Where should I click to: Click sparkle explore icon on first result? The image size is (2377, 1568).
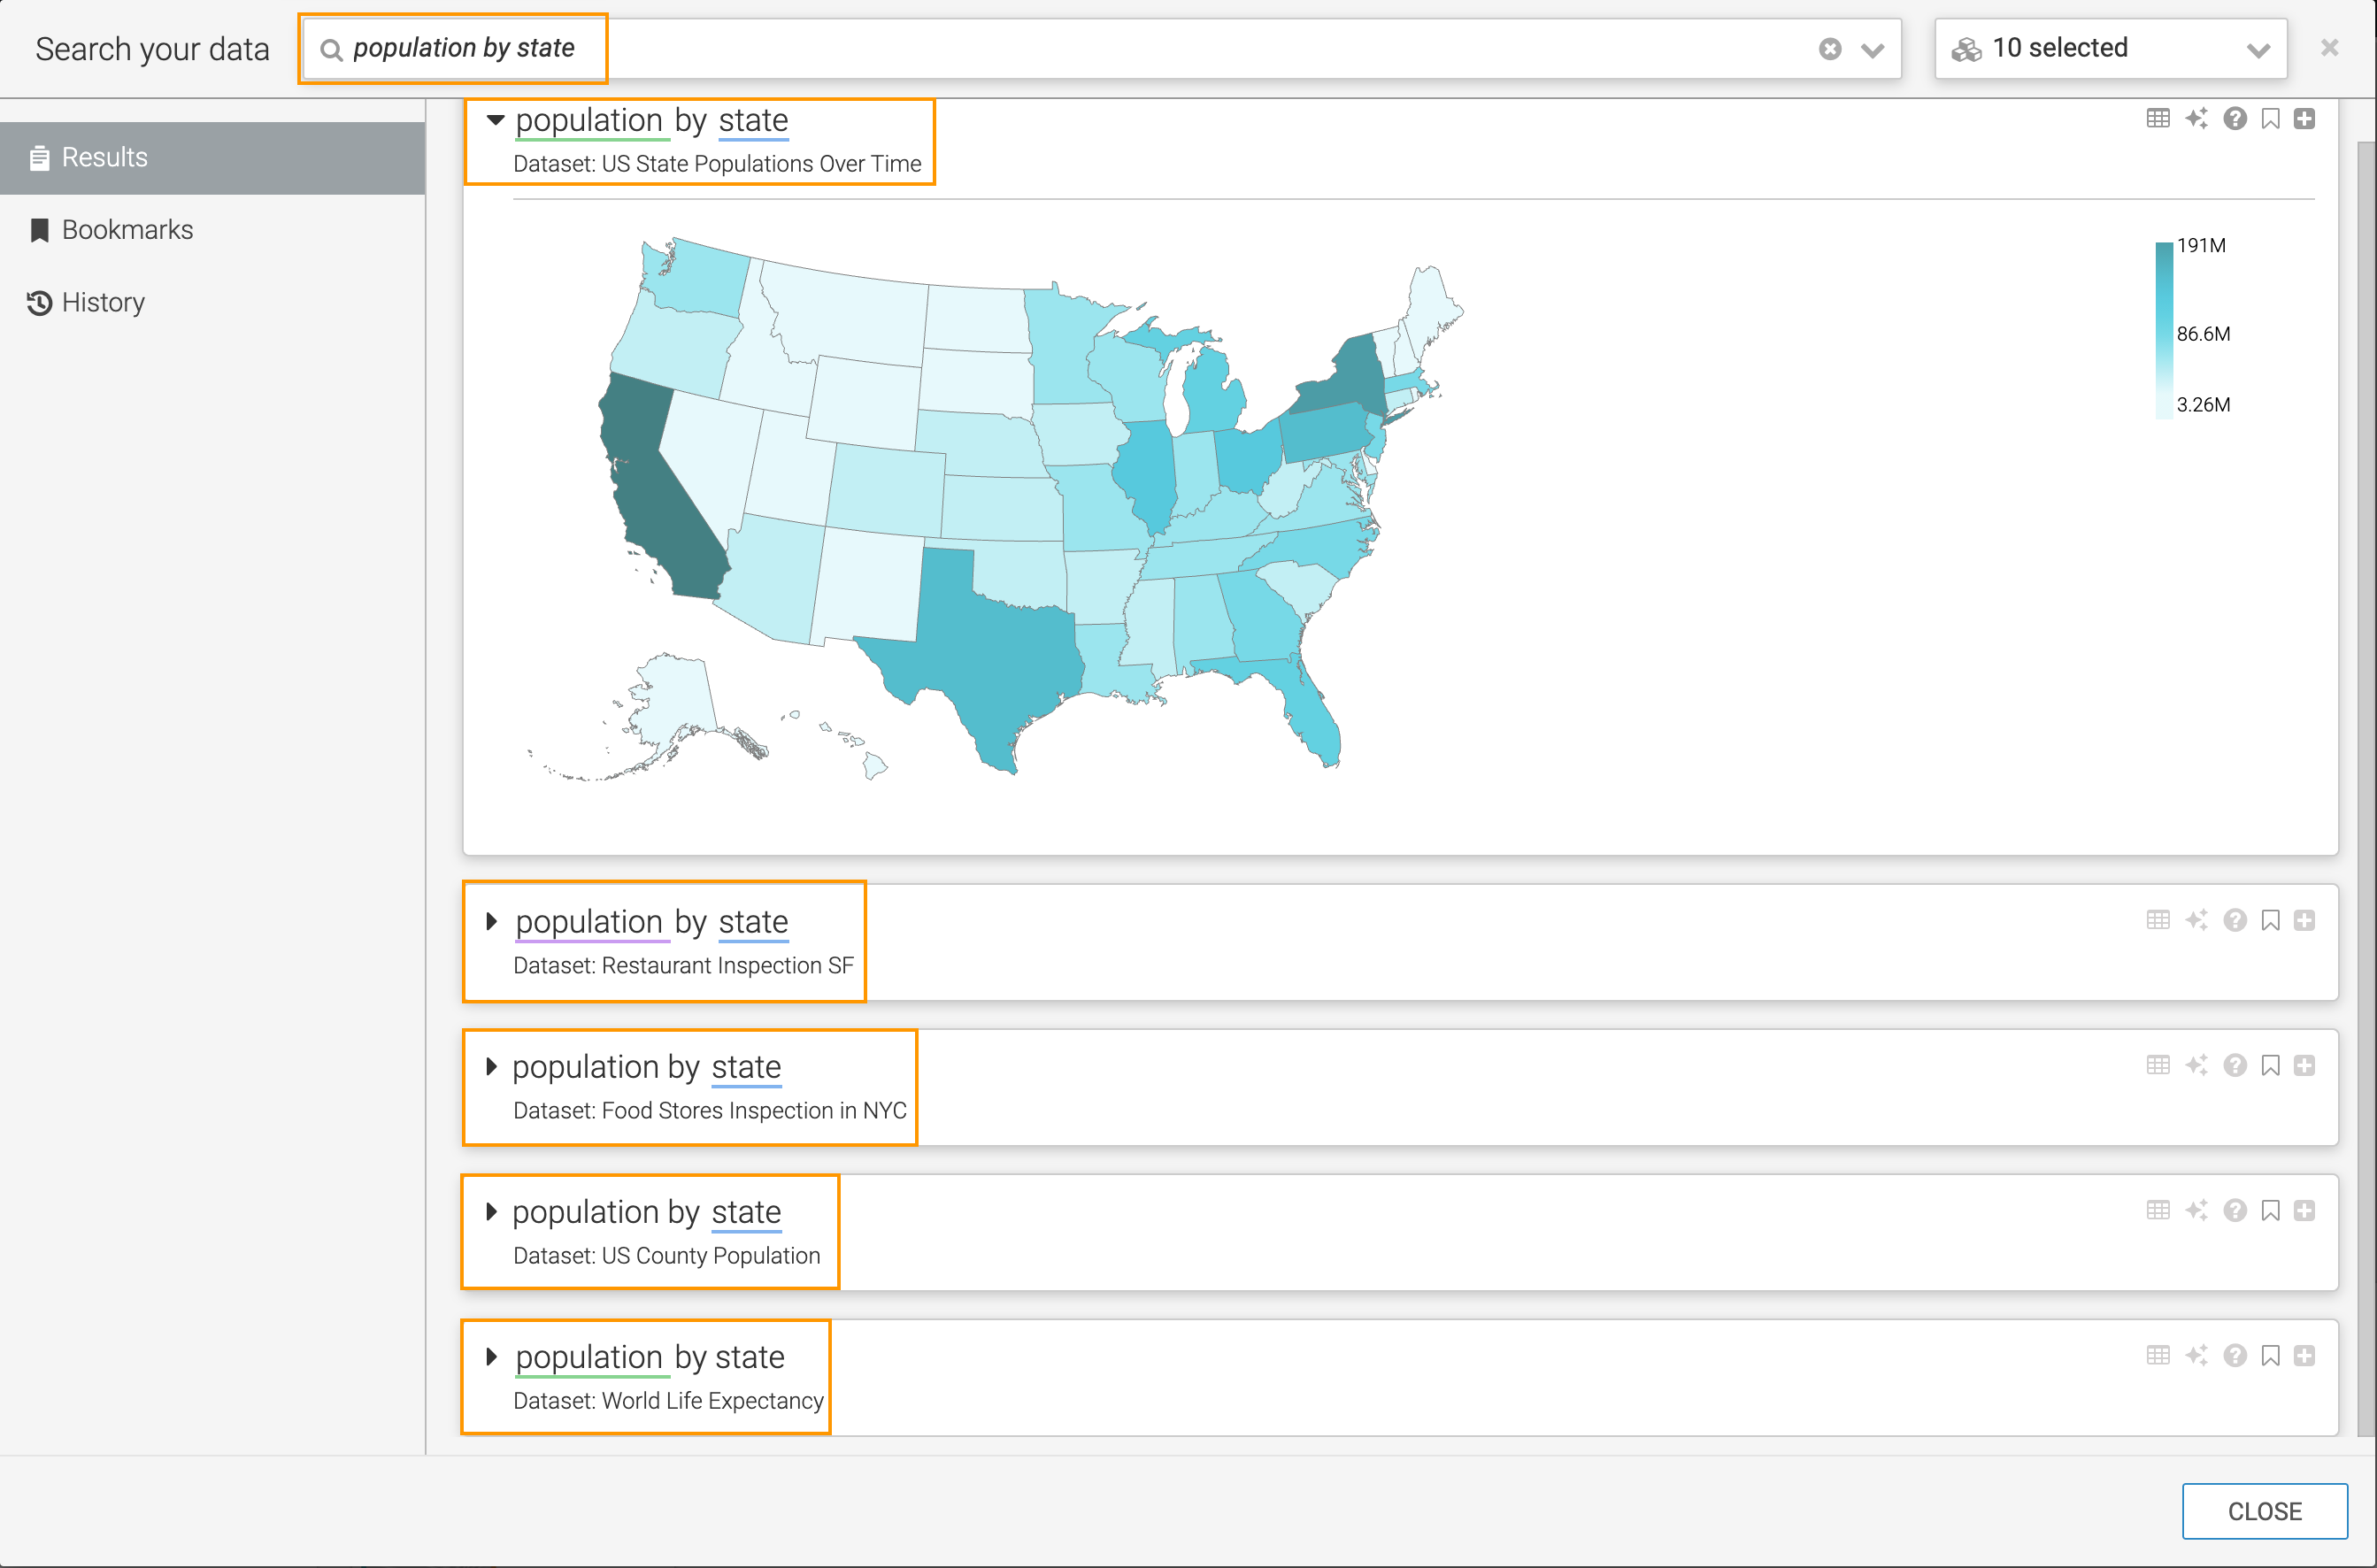click(x=2196, y=119)
